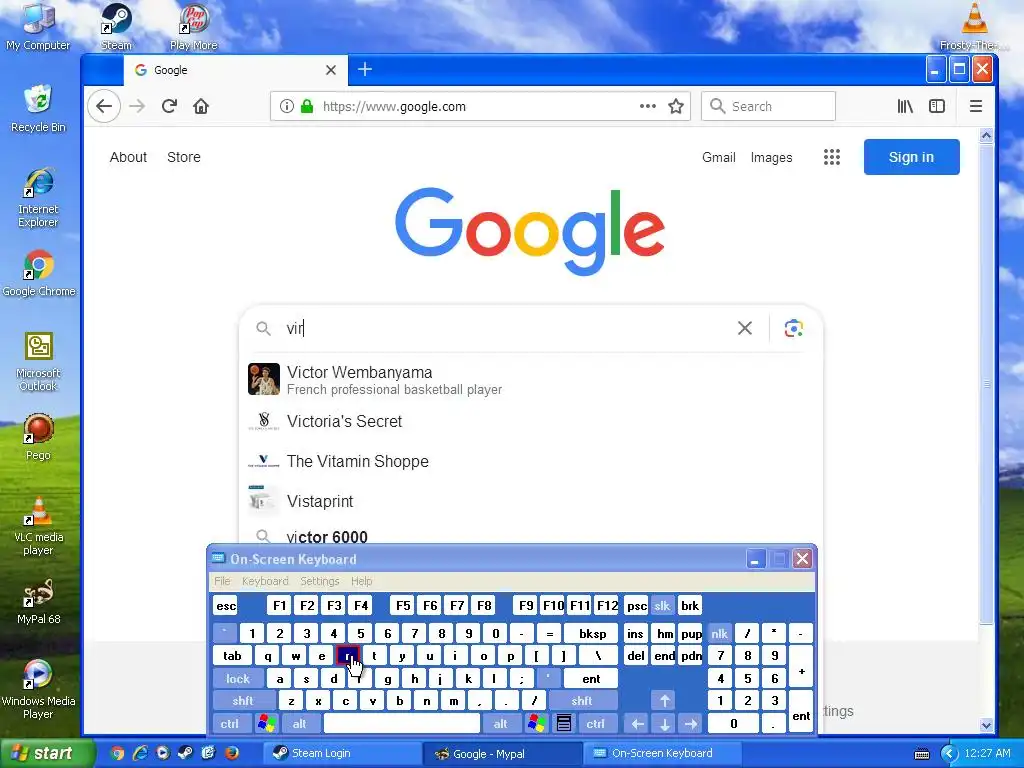Screen dimensions: 1024x768
Task: Open Google apps grid
Action: point(831,157)
